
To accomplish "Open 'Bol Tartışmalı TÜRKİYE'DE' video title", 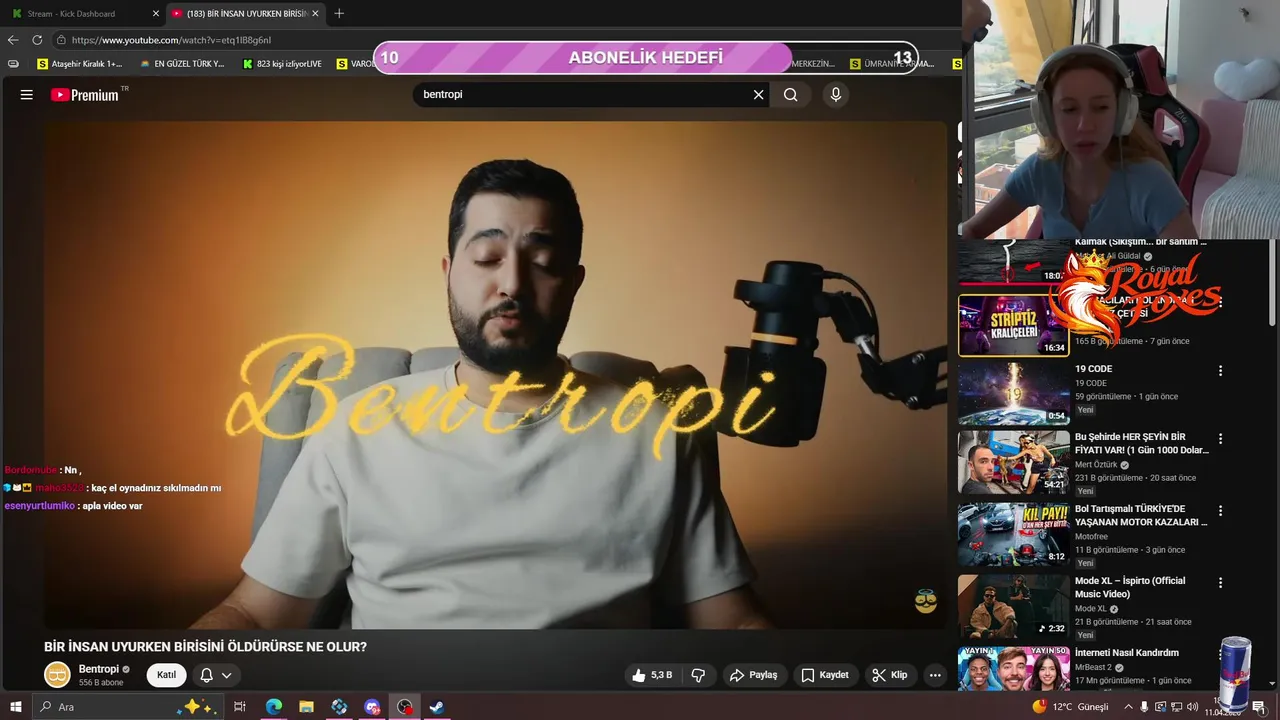I will [x=1142, y=515].
